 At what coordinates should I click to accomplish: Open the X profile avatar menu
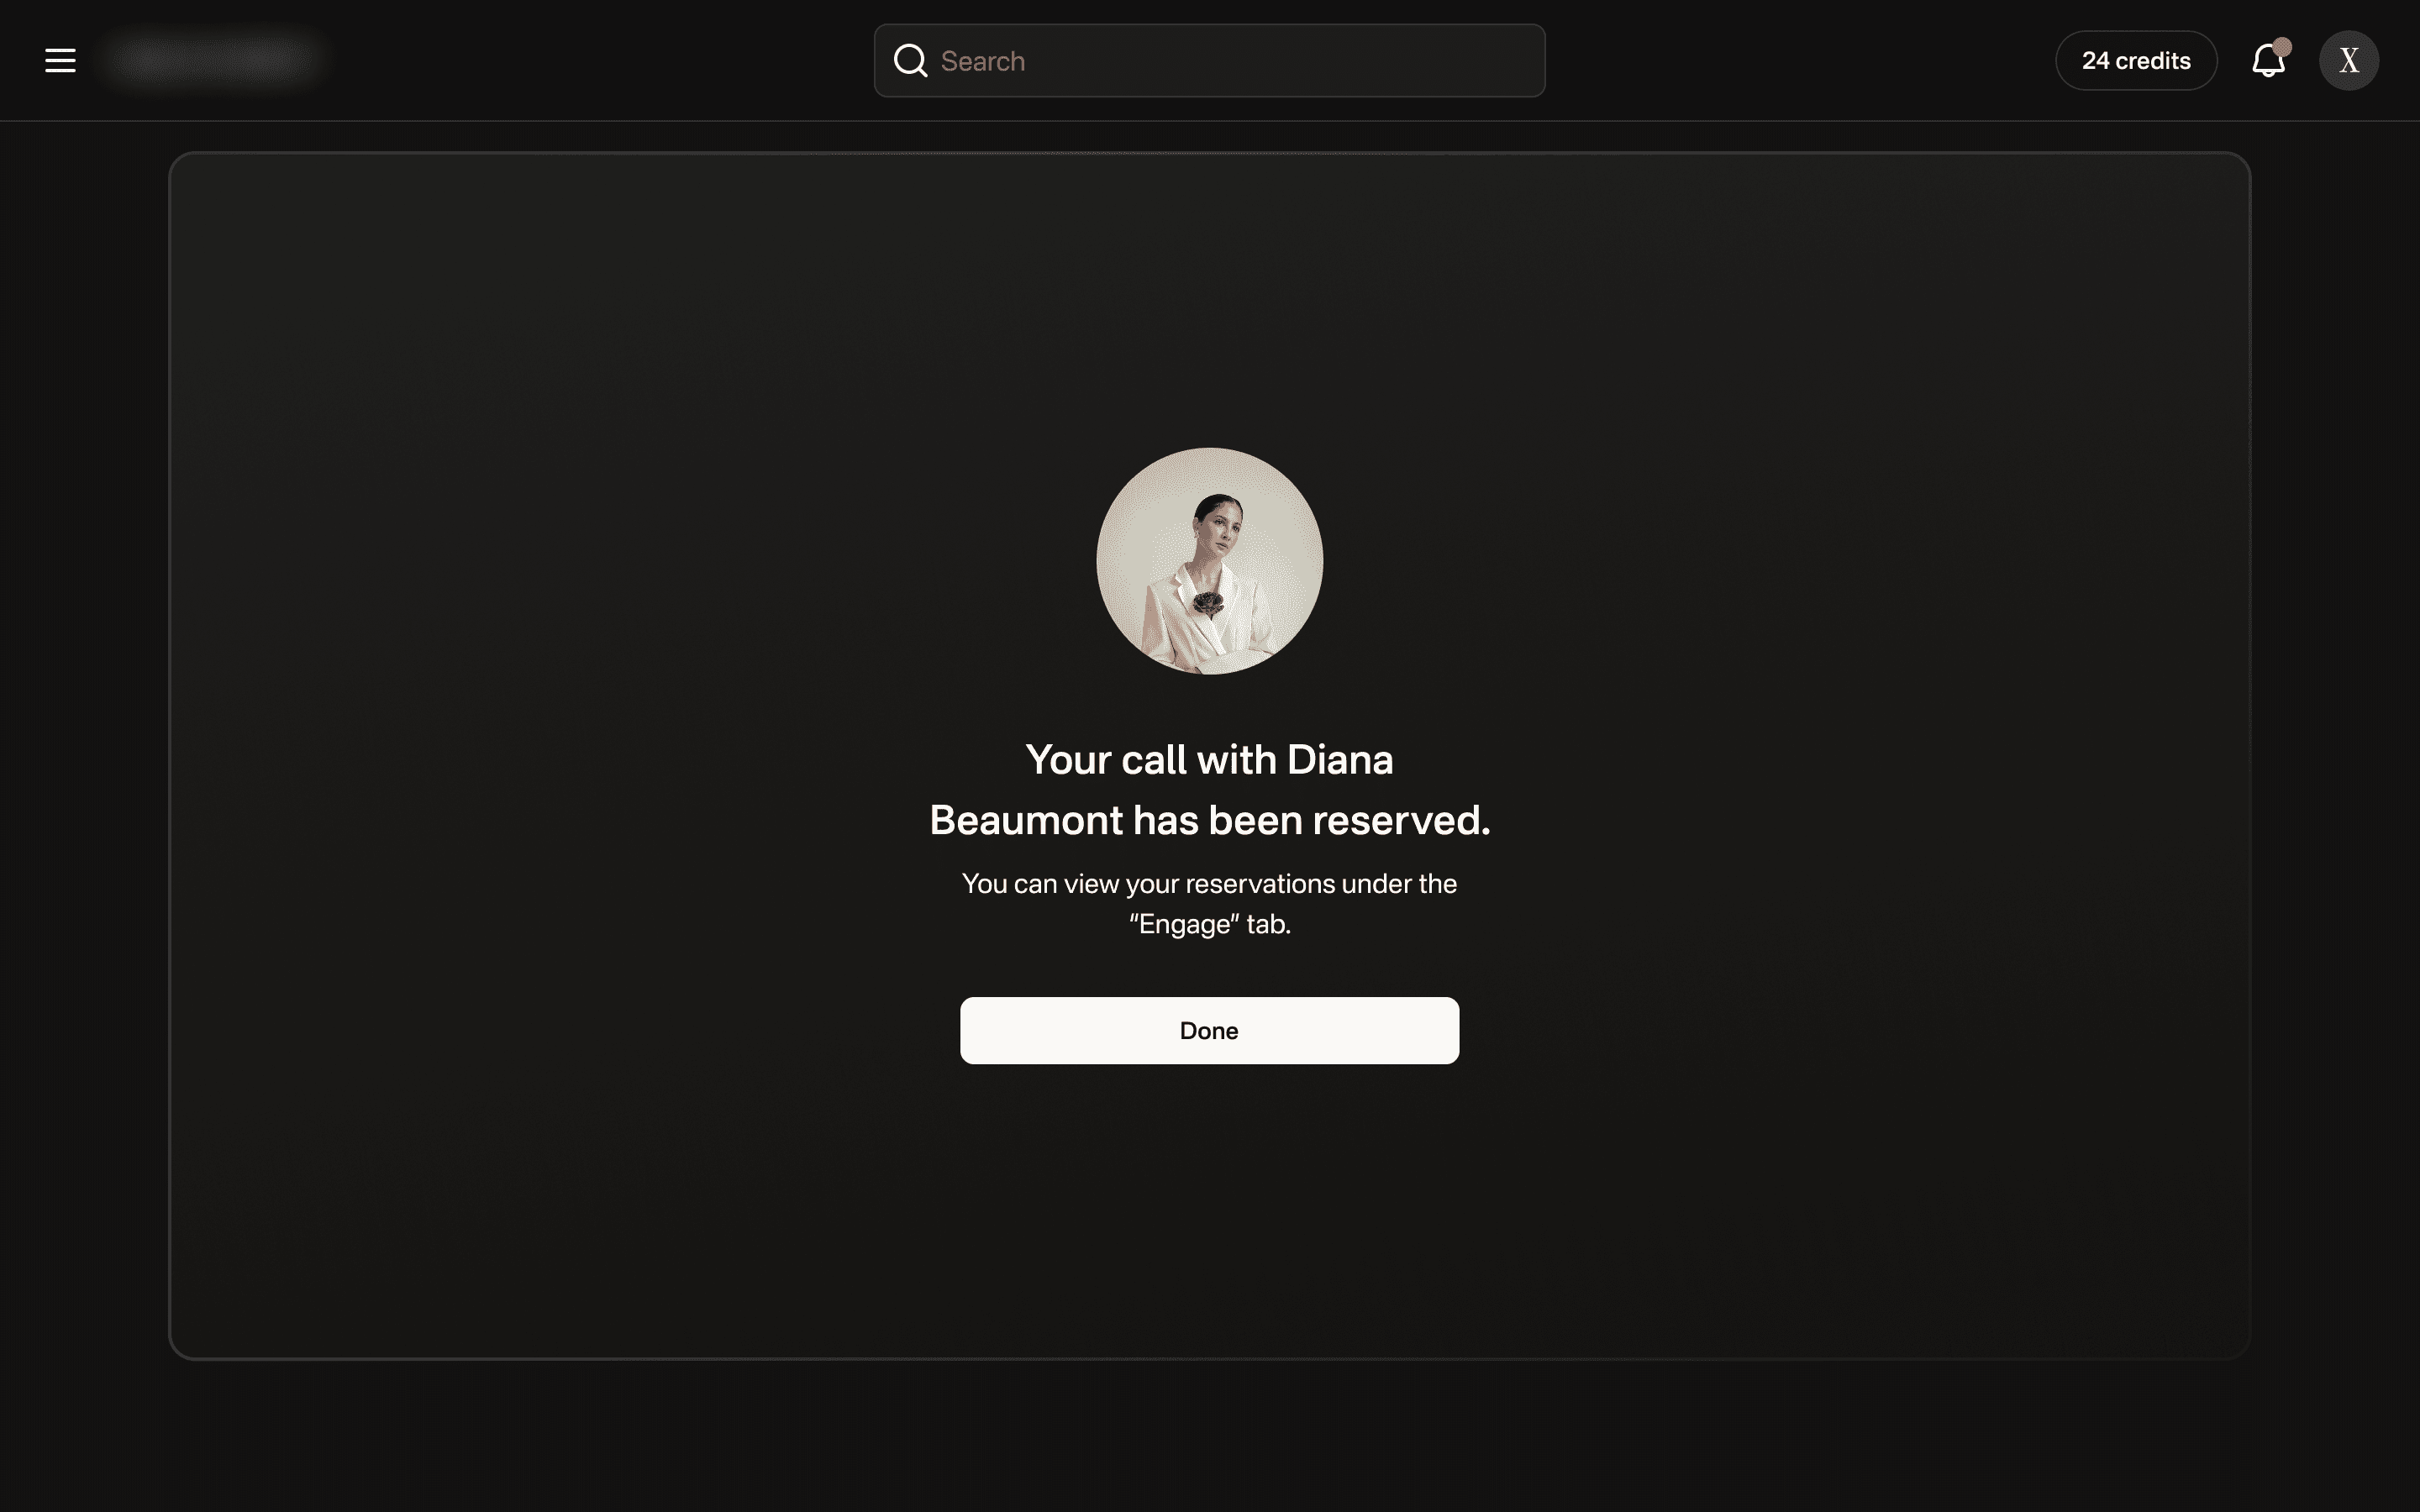click(2348, 60)
